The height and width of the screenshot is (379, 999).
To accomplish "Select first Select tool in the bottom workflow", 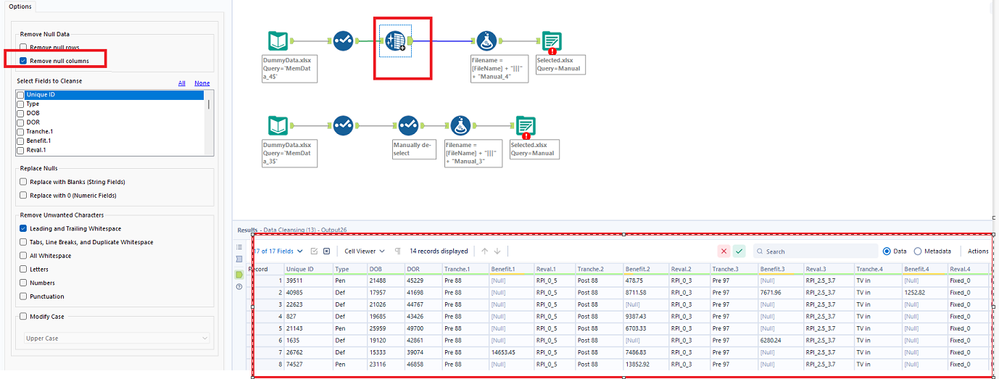I will coord(343,125).
